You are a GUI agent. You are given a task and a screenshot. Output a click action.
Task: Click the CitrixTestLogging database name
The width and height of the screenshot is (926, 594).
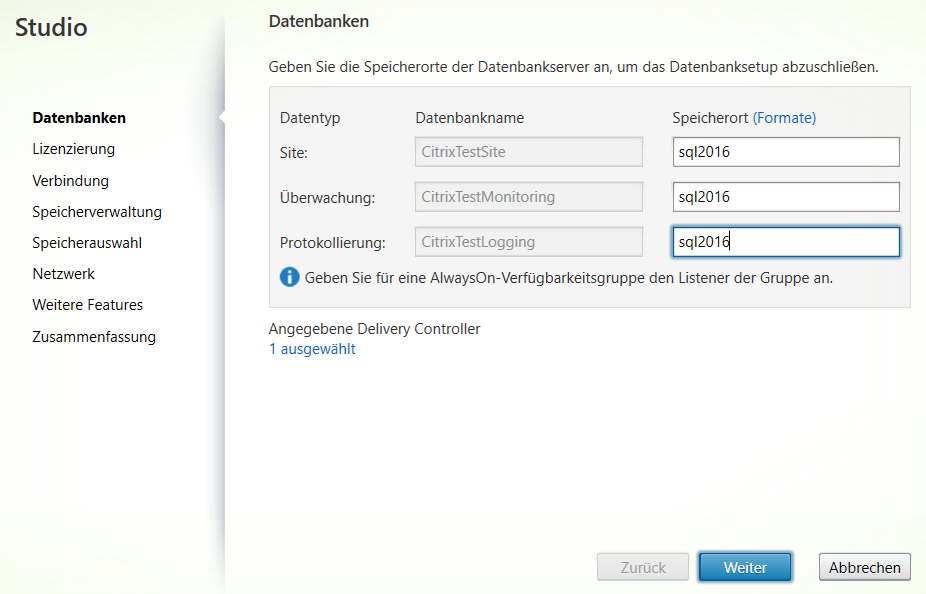(528, 241)
